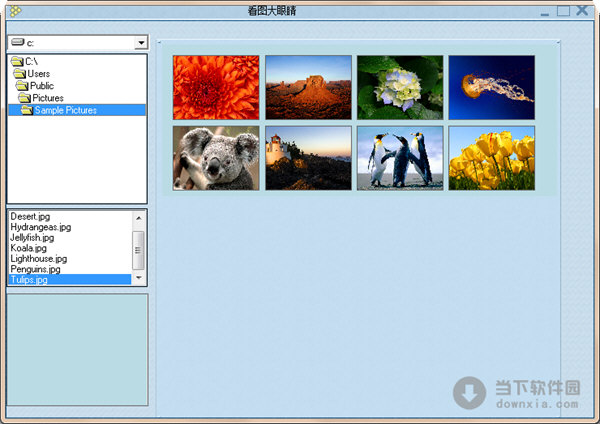Click the file list scroll down arrow

[x=139, y=278]
